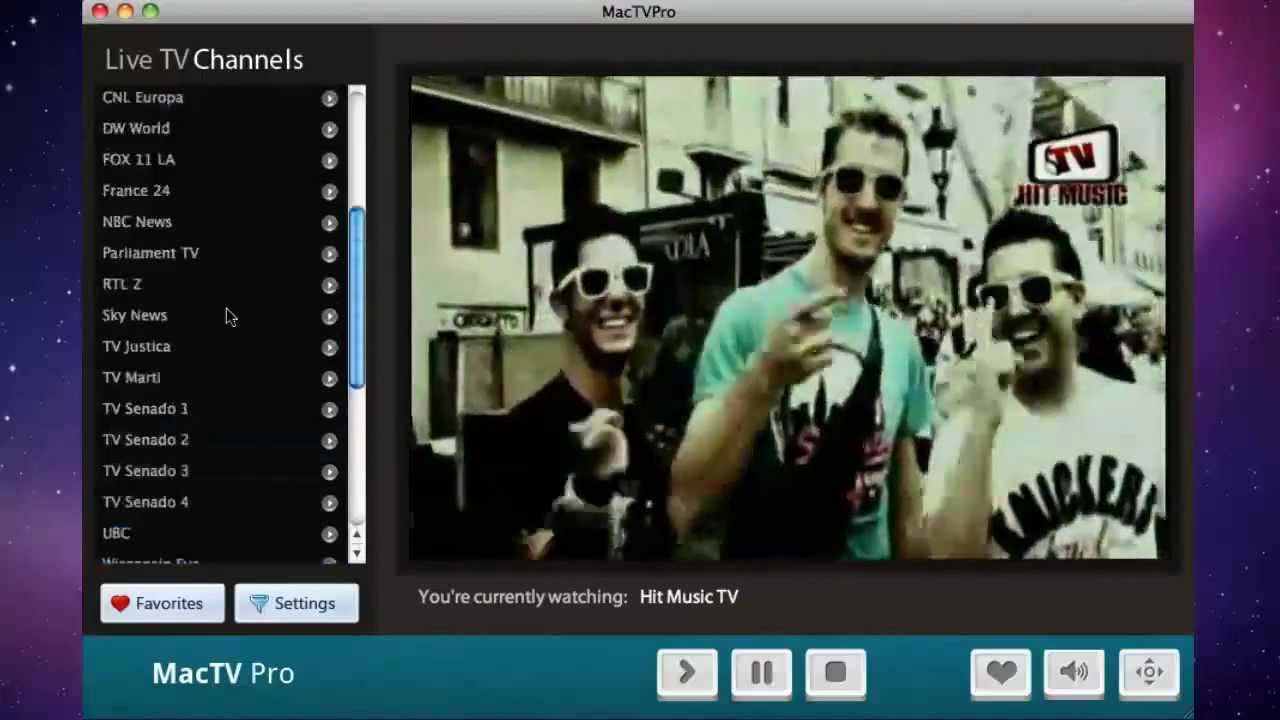Select TV Justica channel name

(137, 346)
